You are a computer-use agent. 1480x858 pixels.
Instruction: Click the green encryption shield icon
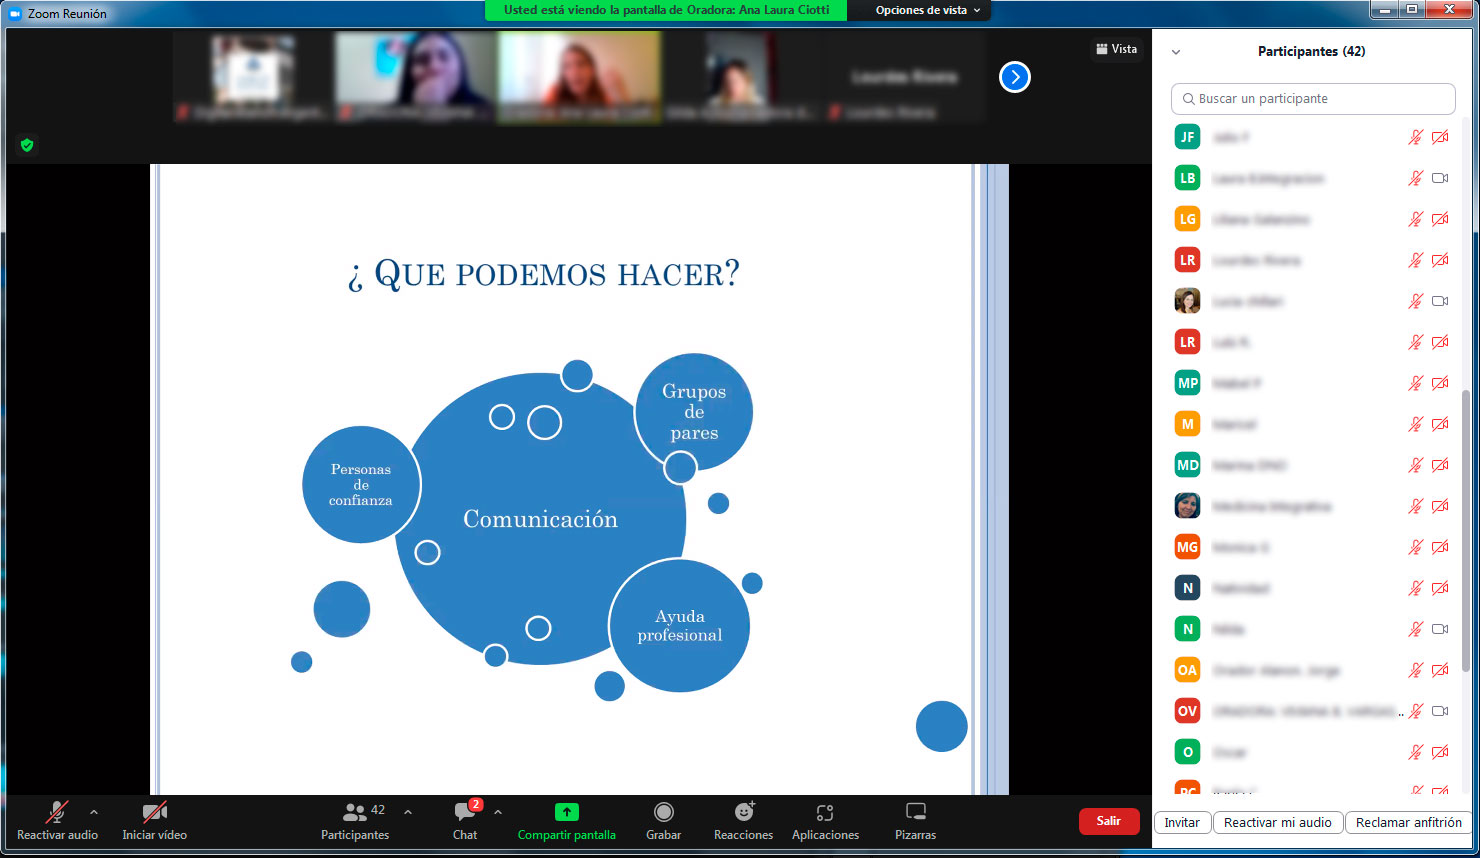[x=27, y=145]
